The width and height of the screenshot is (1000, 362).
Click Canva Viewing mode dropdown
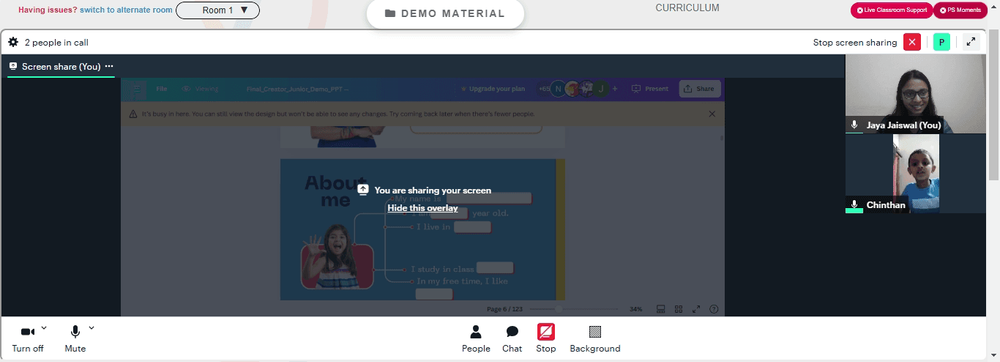[200, 89]
